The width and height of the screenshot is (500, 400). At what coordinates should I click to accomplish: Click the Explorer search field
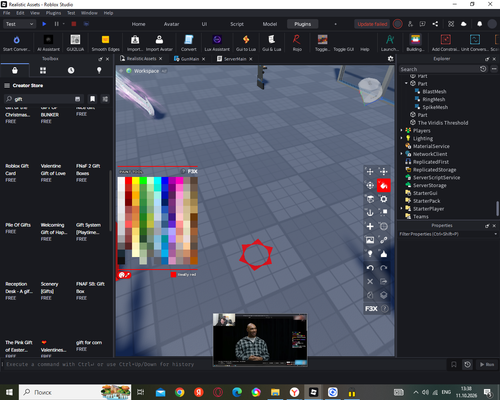tap(439, 69)
